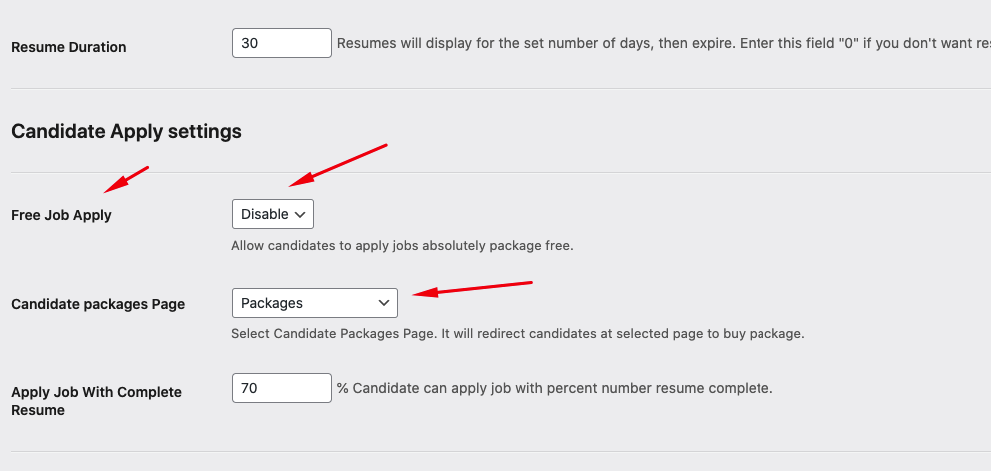Click the Apply Job With Complete Resume field
This screenshot has height=471, width=991.
281,388
